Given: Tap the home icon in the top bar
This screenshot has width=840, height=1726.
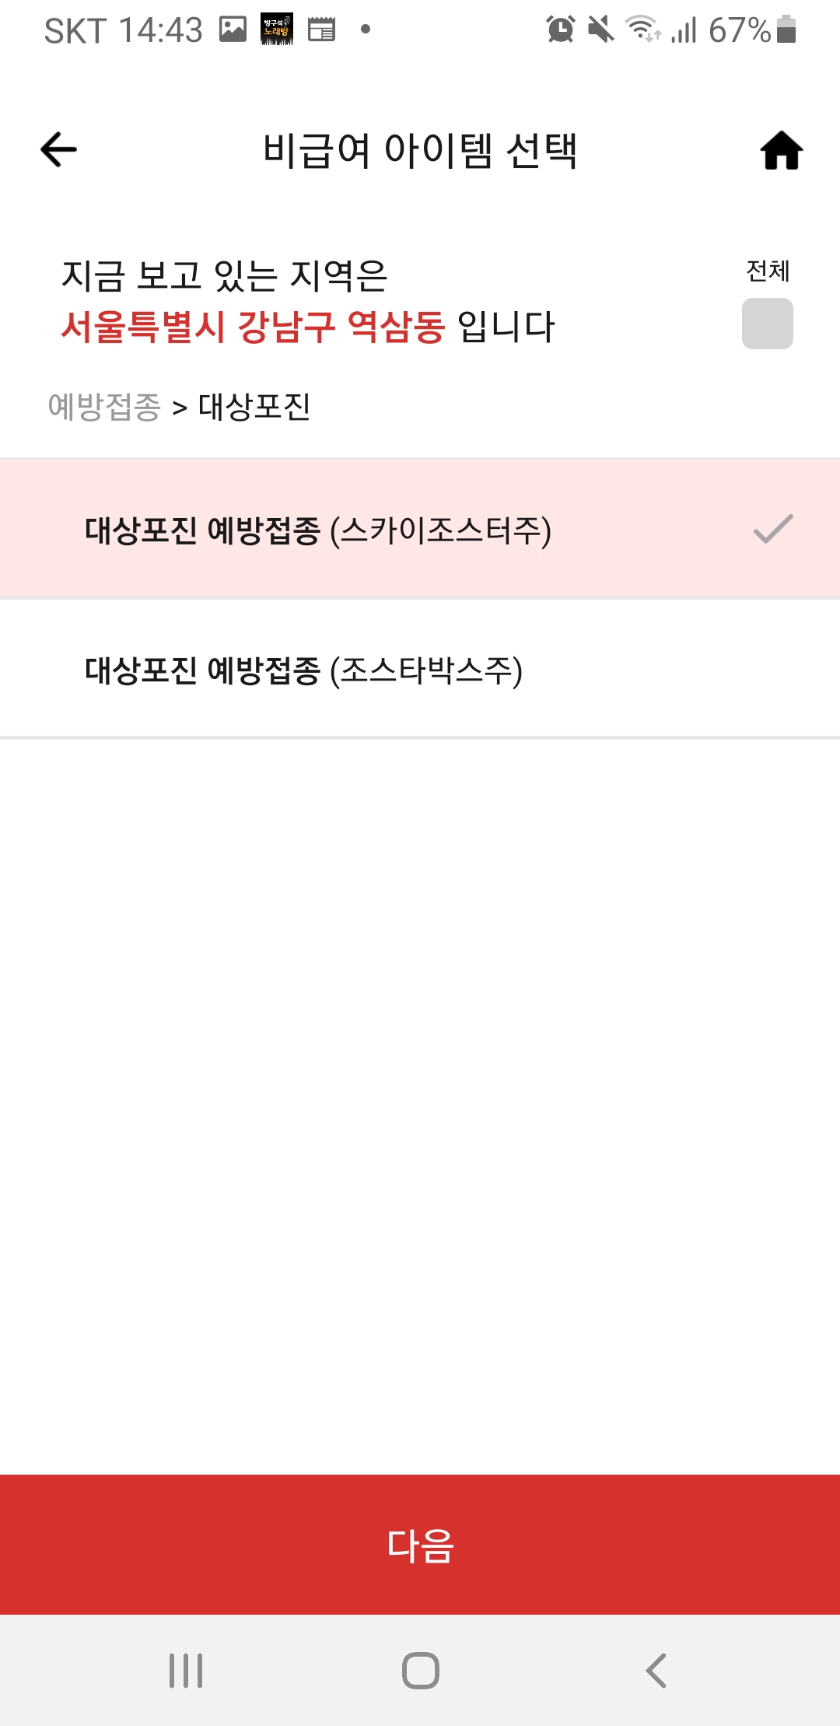Looking at the screenshot, I should (x=780, y=149).
